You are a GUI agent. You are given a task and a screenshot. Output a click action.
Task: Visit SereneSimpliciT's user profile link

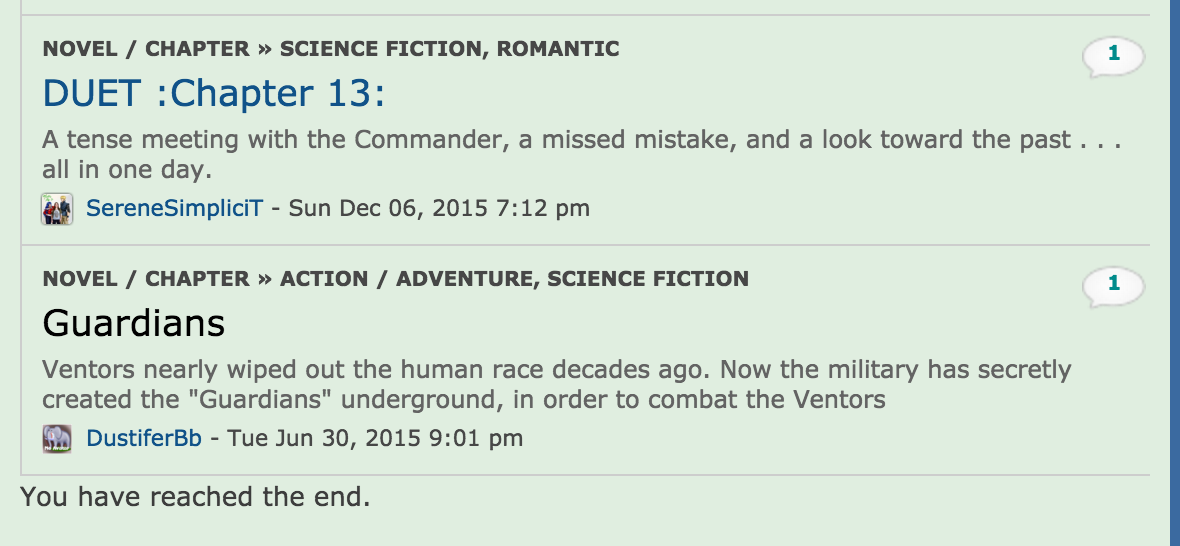[175, 208]
